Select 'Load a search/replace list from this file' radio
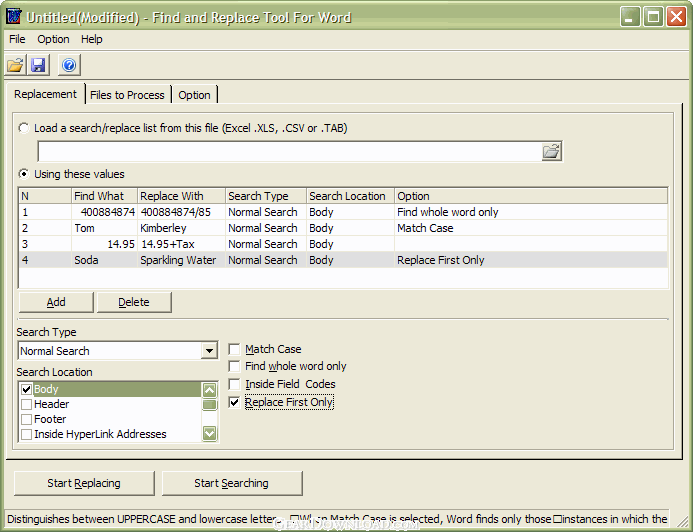The image size is (693, 532). [x=24, y=128]
